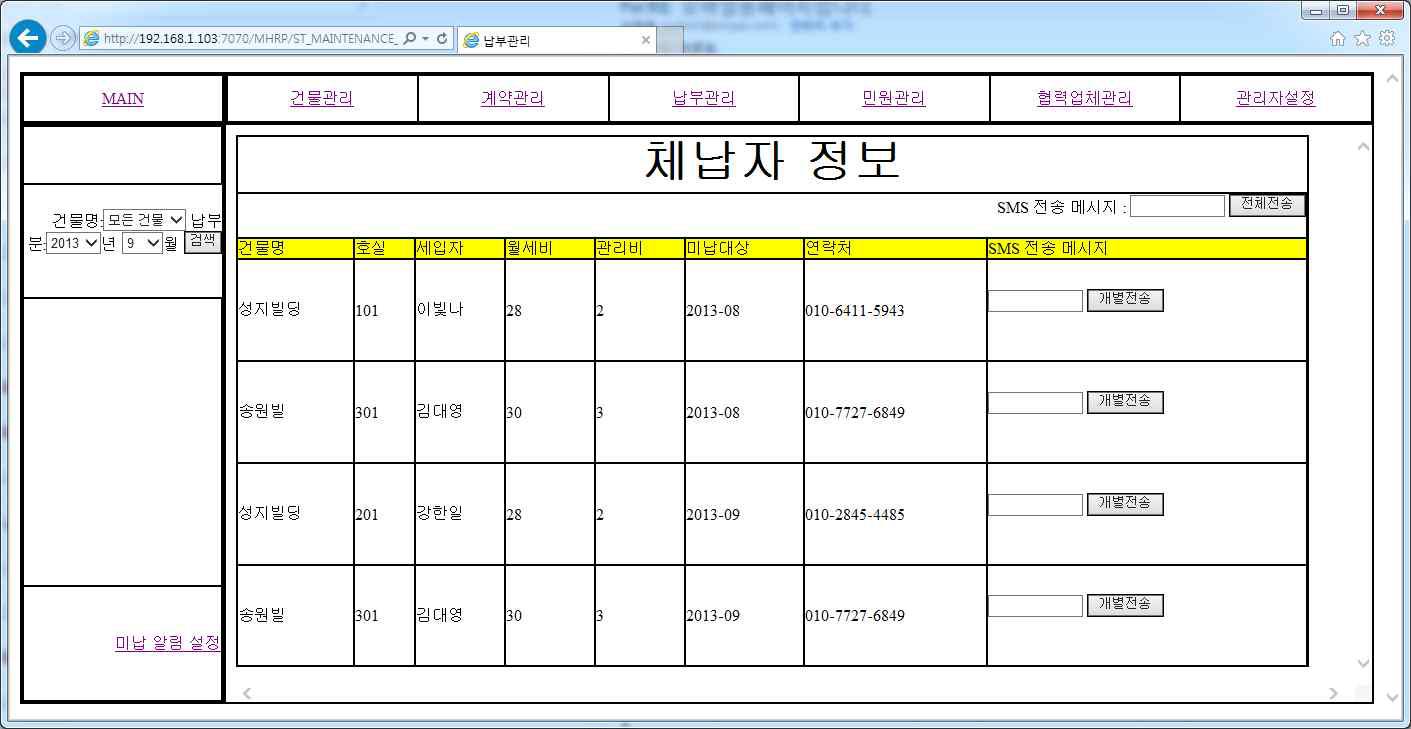1411x729 pixels.
Task: Click the URL address bar field
Action: [x=242, y=39]
